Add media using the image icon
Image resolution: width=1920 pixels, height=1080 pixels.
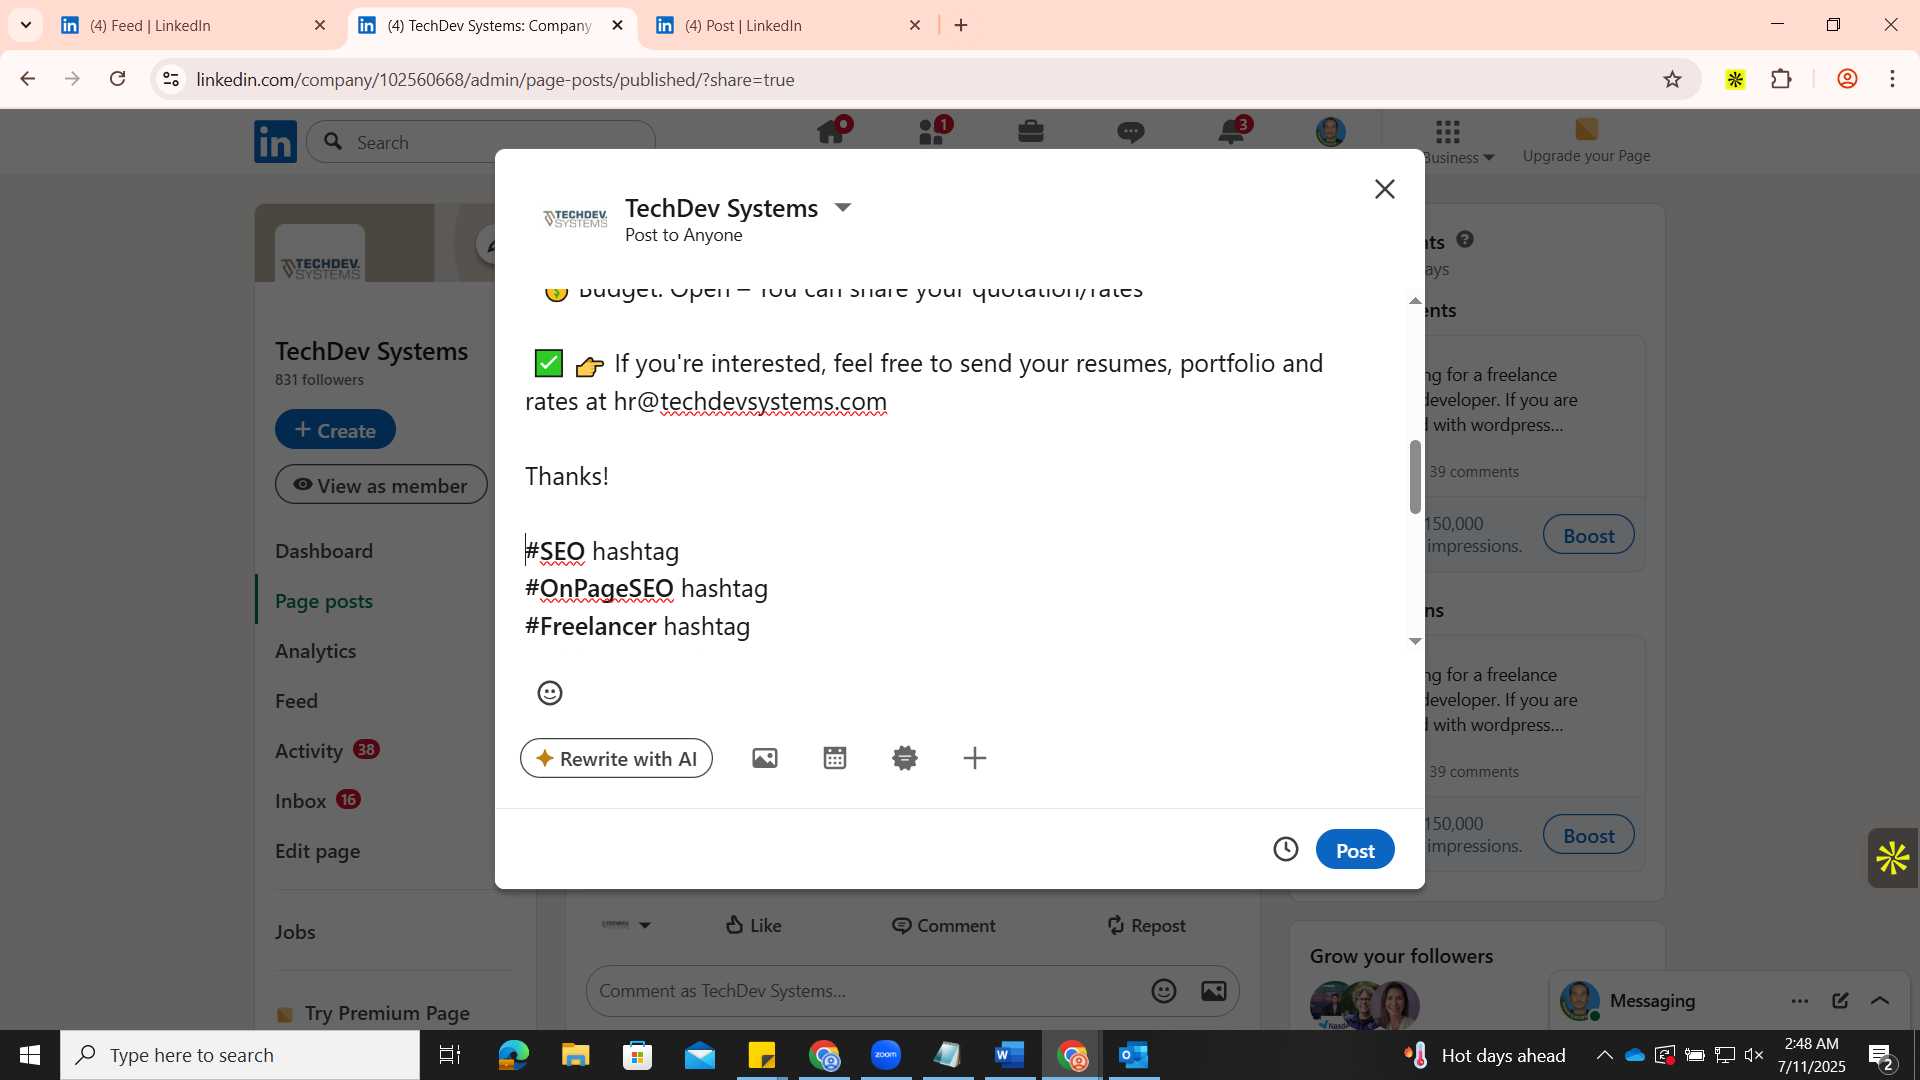(765, 758)
